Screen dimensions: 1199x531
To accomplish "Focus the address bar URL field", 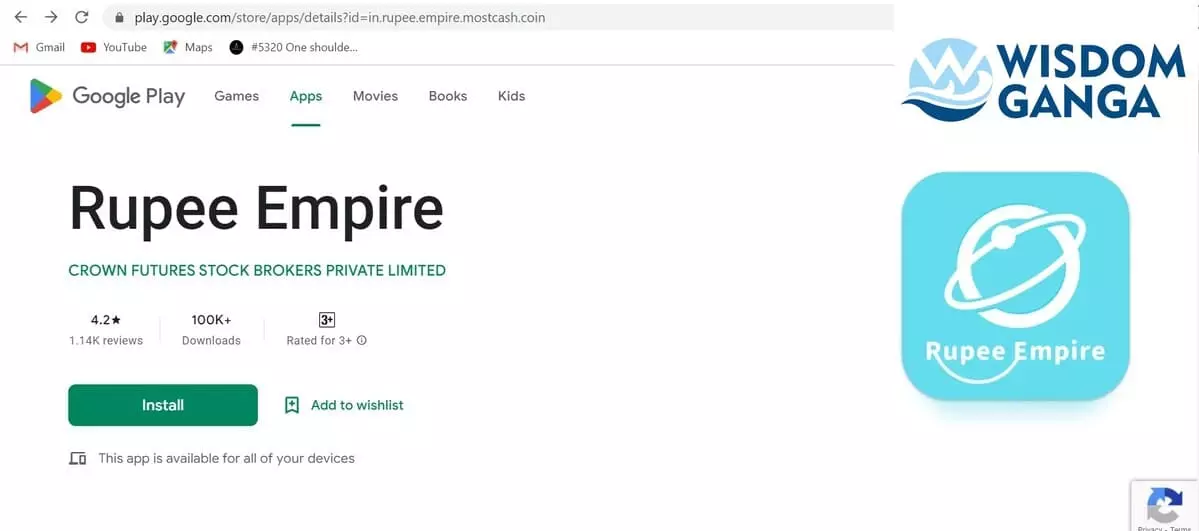I will click(497, 17).
